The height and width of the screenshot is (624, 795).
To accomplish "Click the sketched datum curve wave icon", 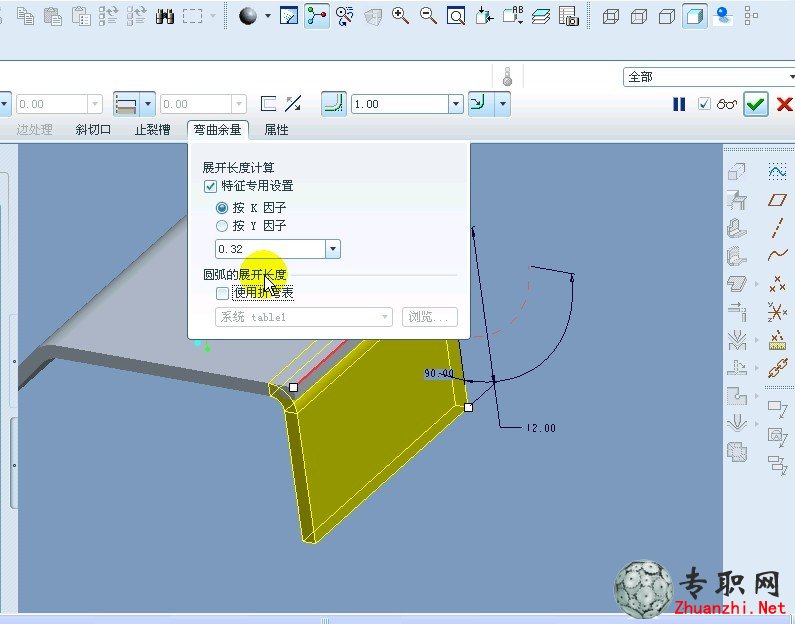I will pos(777,172).
